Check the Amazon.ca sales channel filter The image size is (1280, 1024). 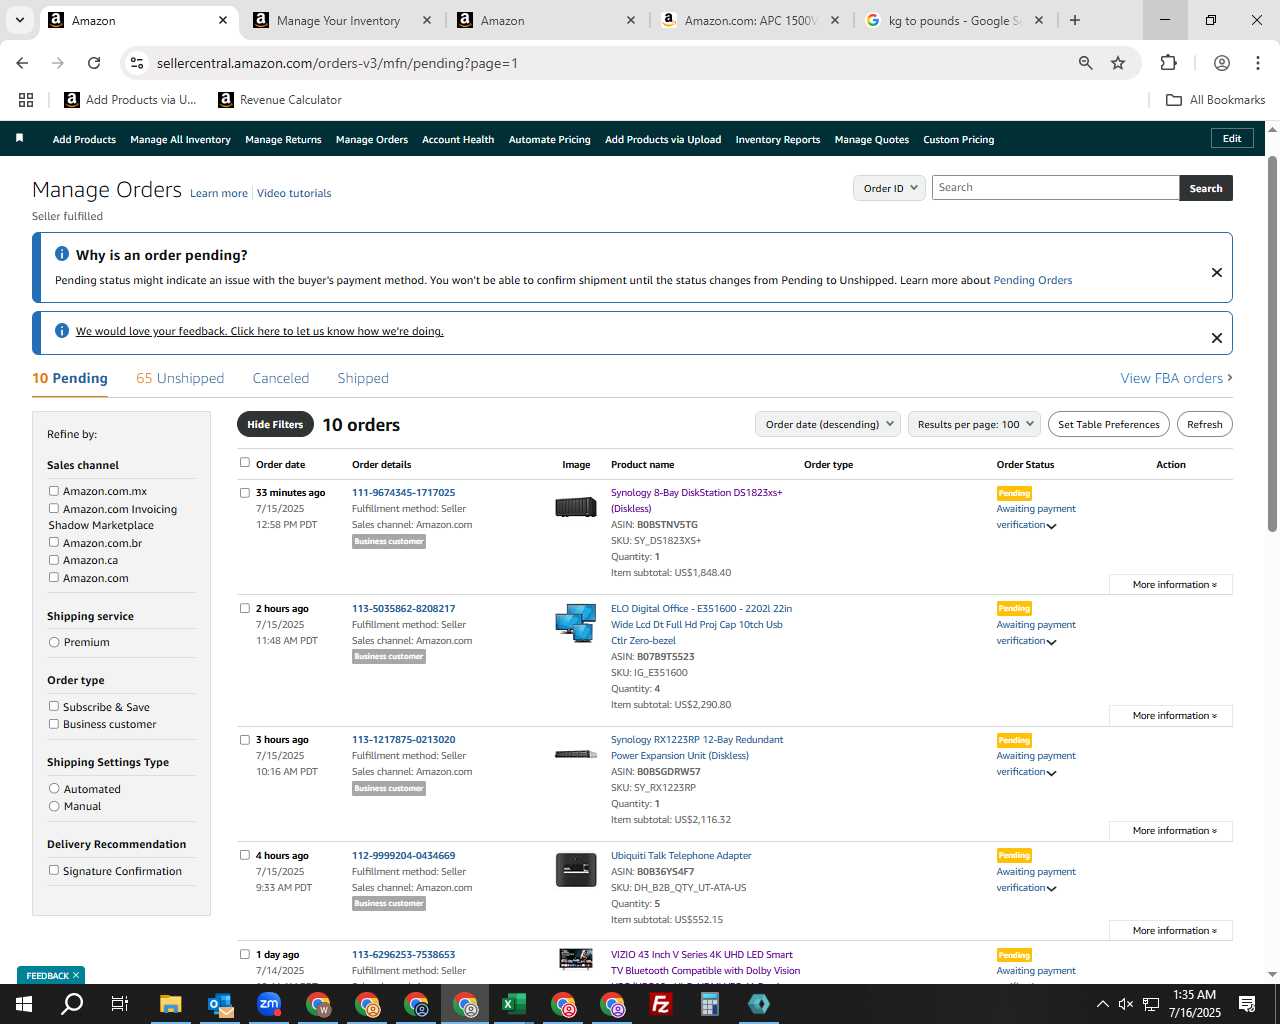coord(54,559)
